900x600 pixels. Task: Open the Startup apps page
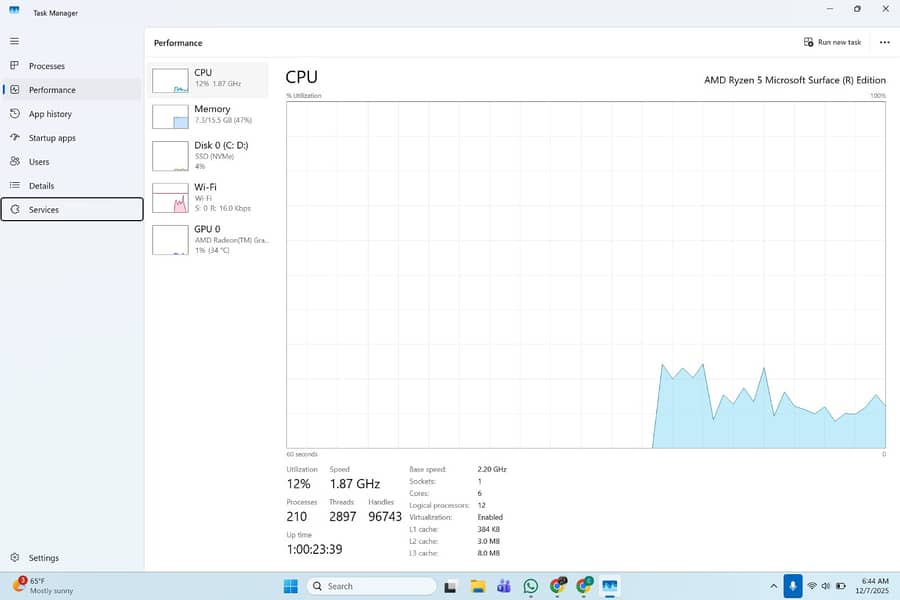(52, 138)
